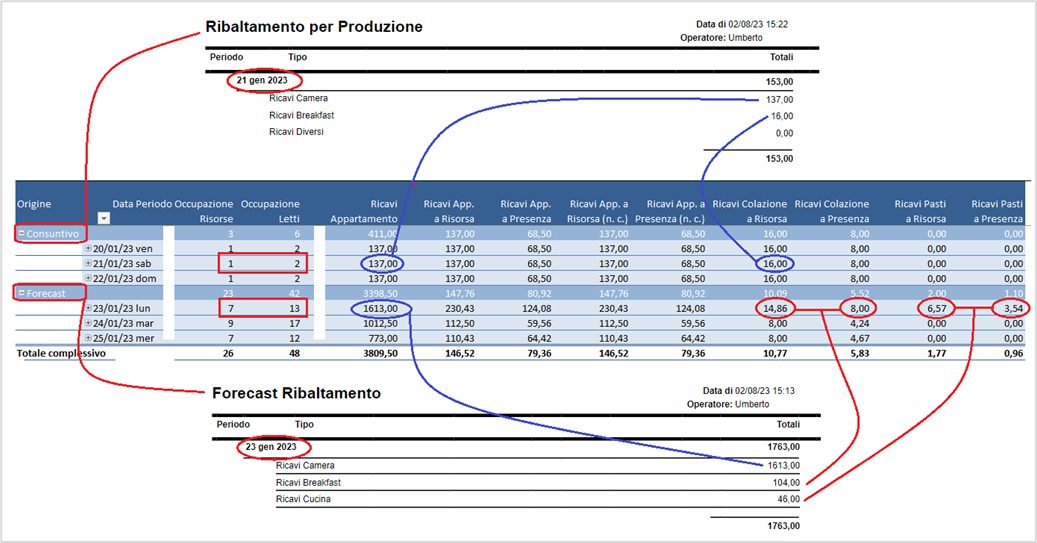The width and height of the screenshot is (1037, 543).
Task: Click the Totale complessivo row label
Action: [x=61, y=353]
